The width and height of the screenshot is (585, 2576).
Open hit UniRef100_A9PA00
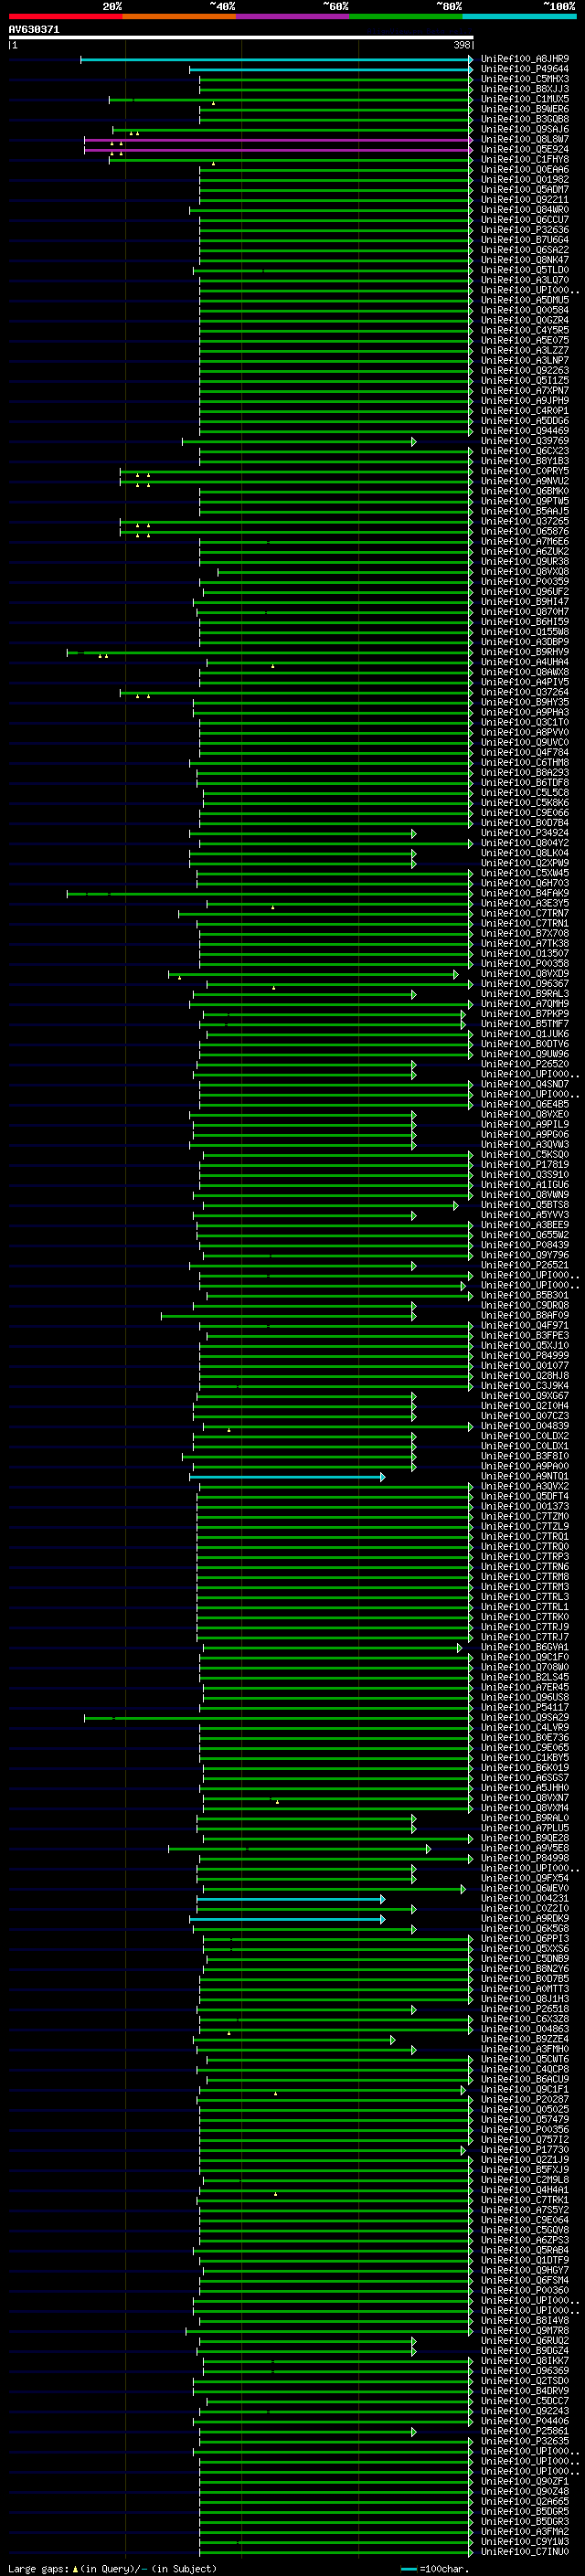(524, 1466)
